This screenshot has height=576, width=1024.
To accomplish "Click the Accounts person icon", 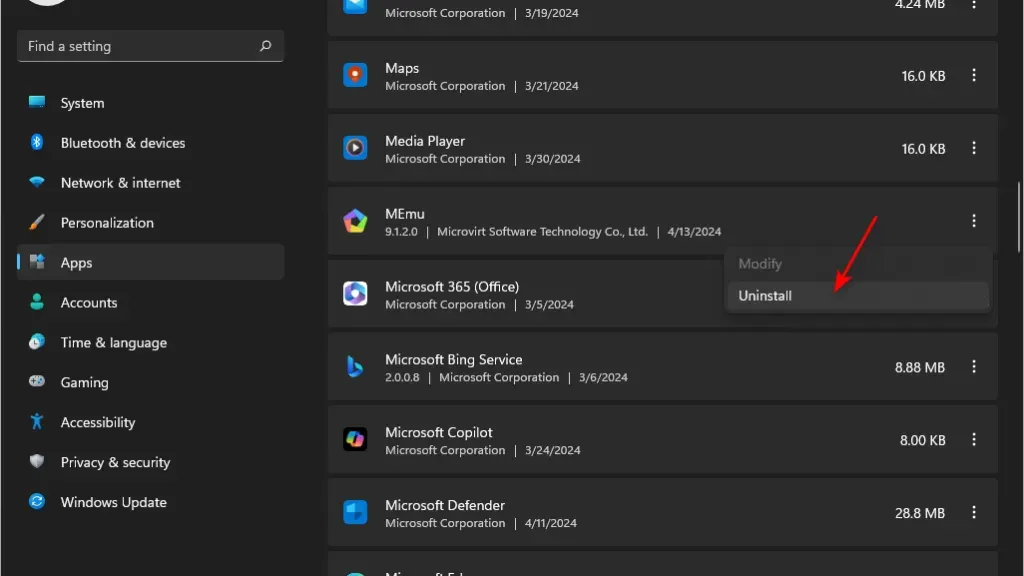I will 37,302.
